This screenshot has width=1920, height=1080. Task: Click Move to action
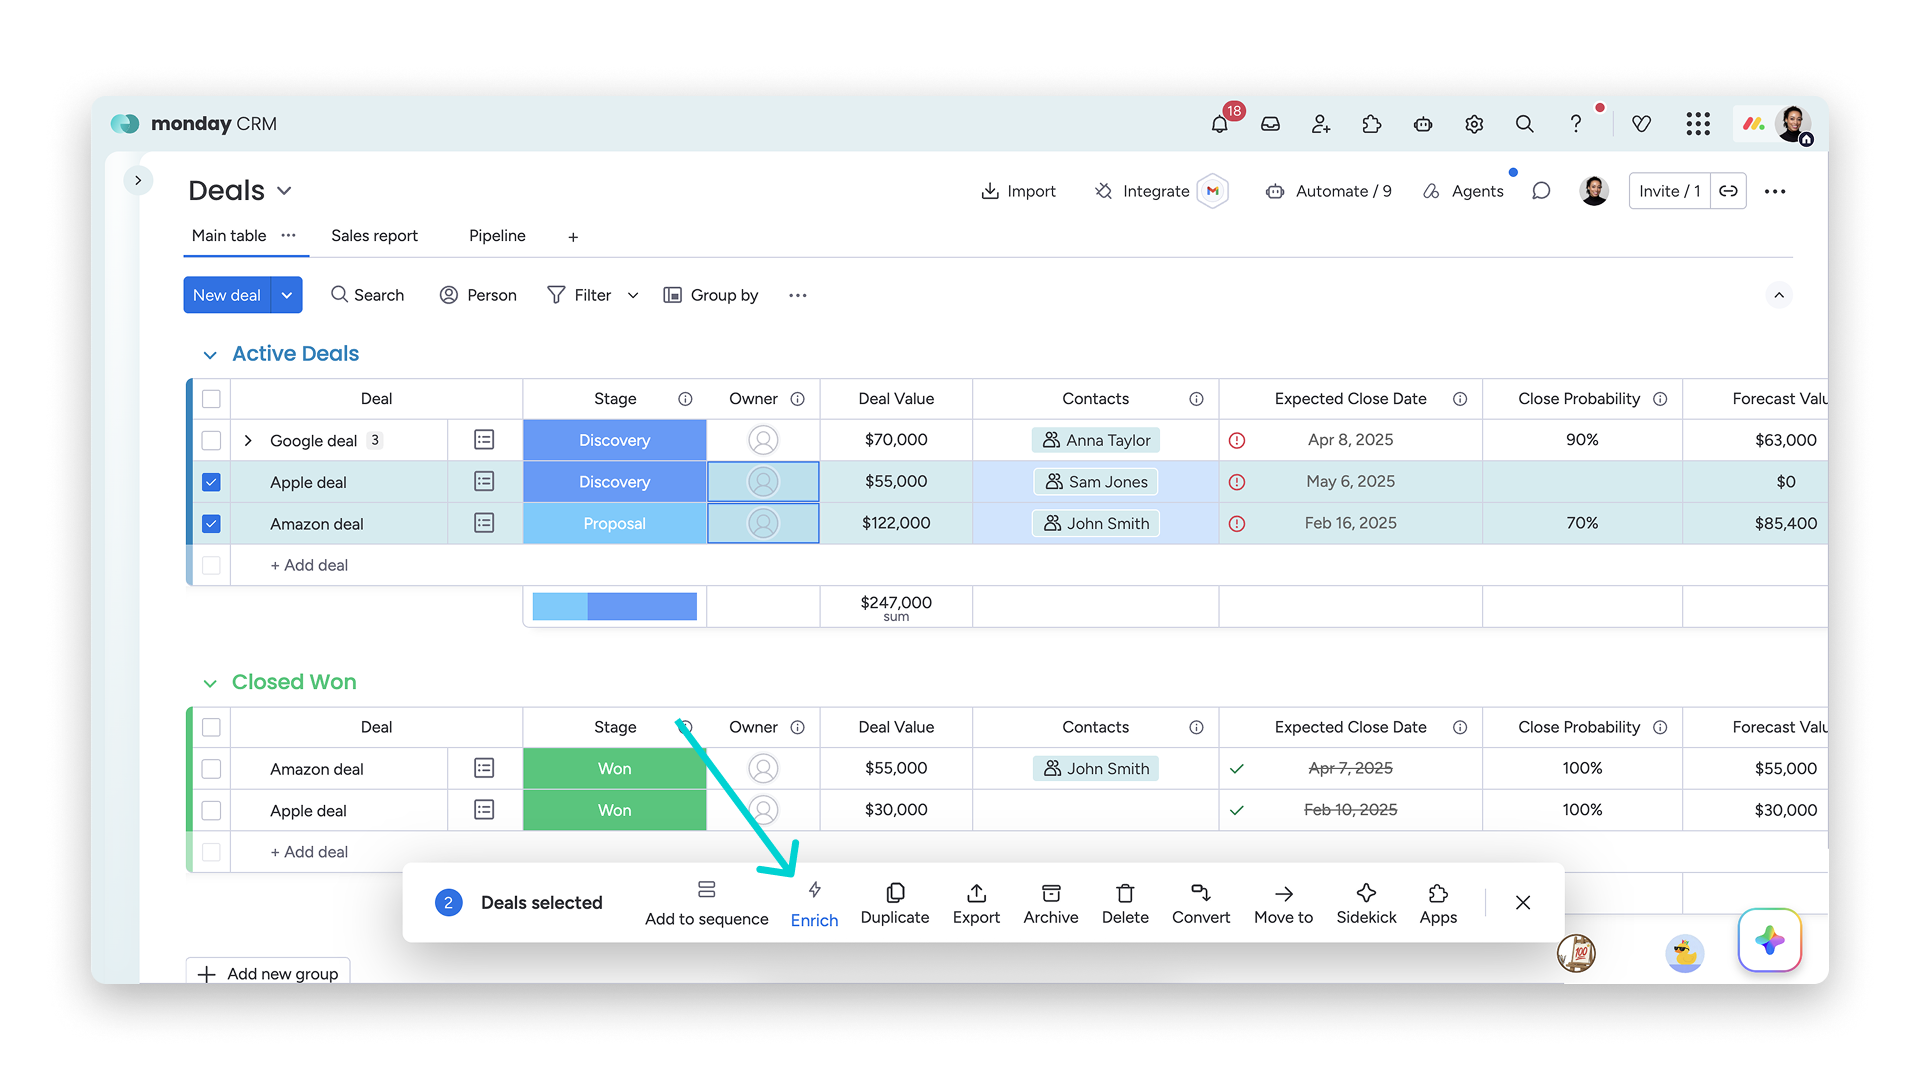[1284, 904]
